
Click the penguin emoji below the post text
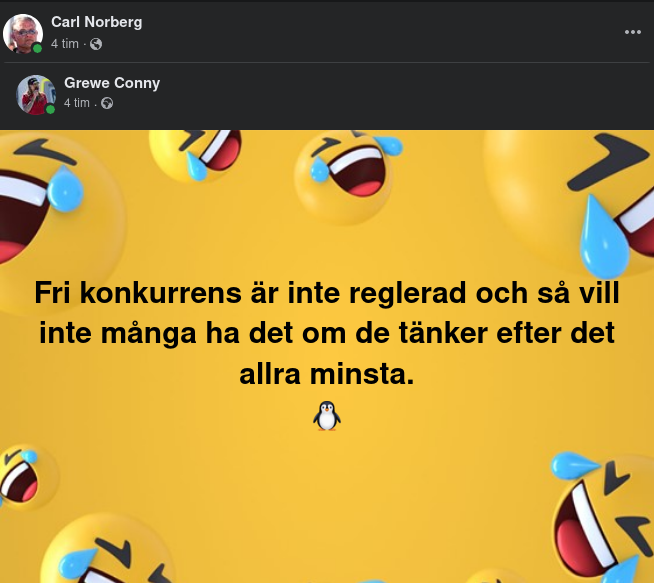click(x=327, y=416)
